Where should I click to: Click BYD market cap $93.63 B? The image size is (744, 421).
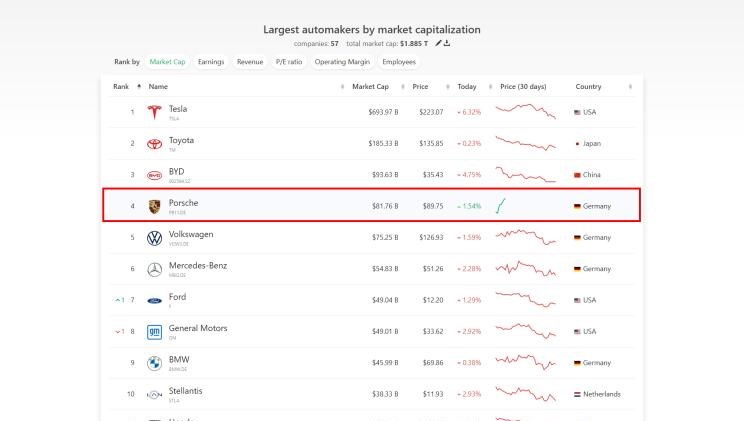tap(385, 175)
